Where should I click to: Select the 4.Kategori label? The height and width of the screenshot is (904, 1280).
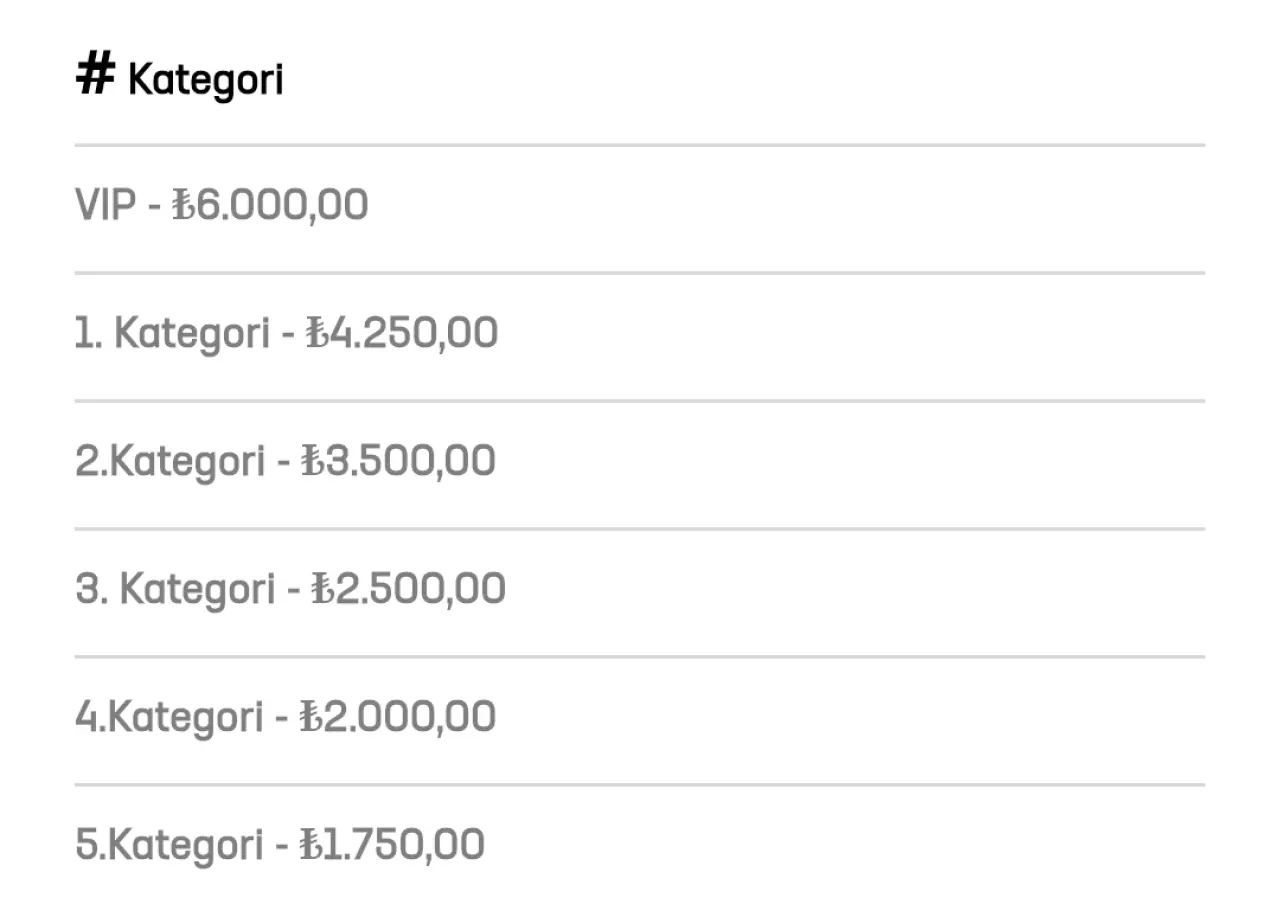(170, 717)
